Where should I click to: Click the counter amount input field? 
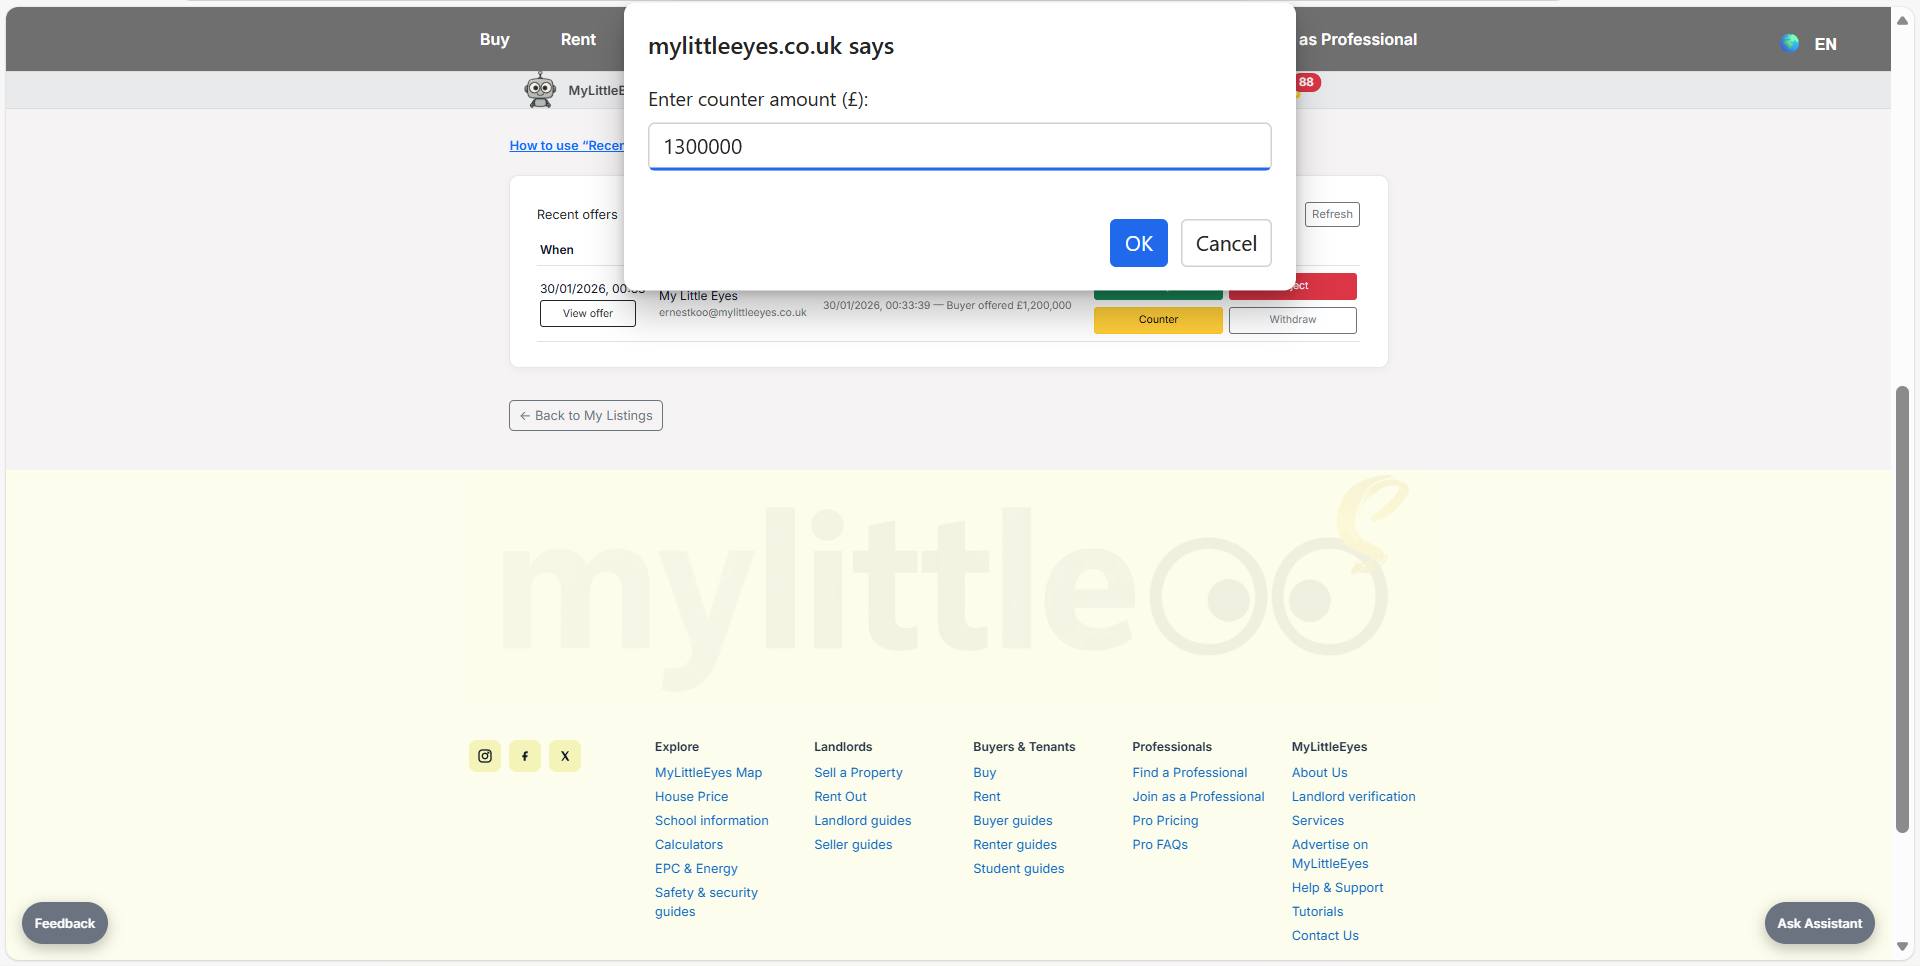click(959, 147)
